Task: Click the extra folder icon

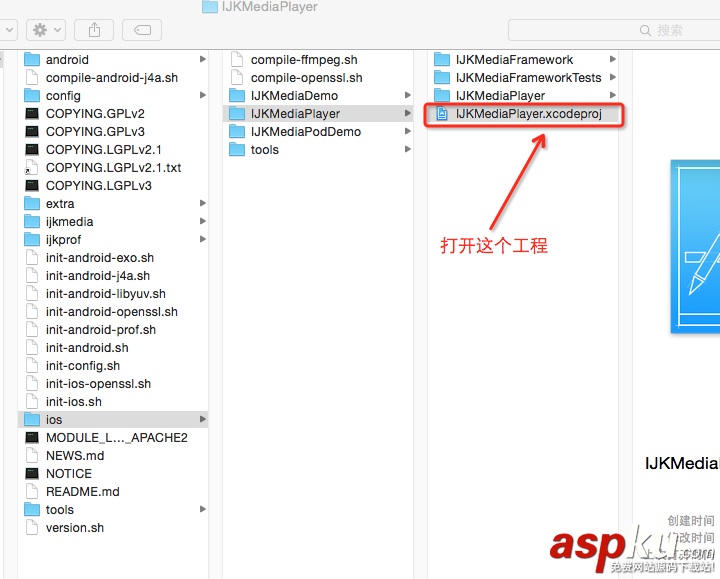Action: pos(32,203)
